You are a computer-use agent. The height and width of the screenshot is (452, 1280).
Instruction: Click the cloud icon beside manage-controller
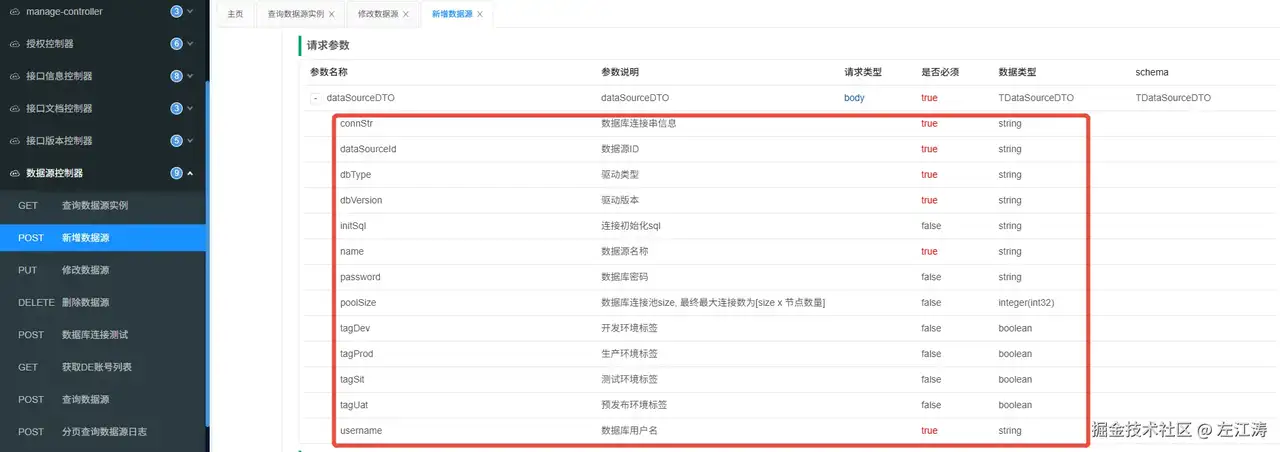pos(15,12)
